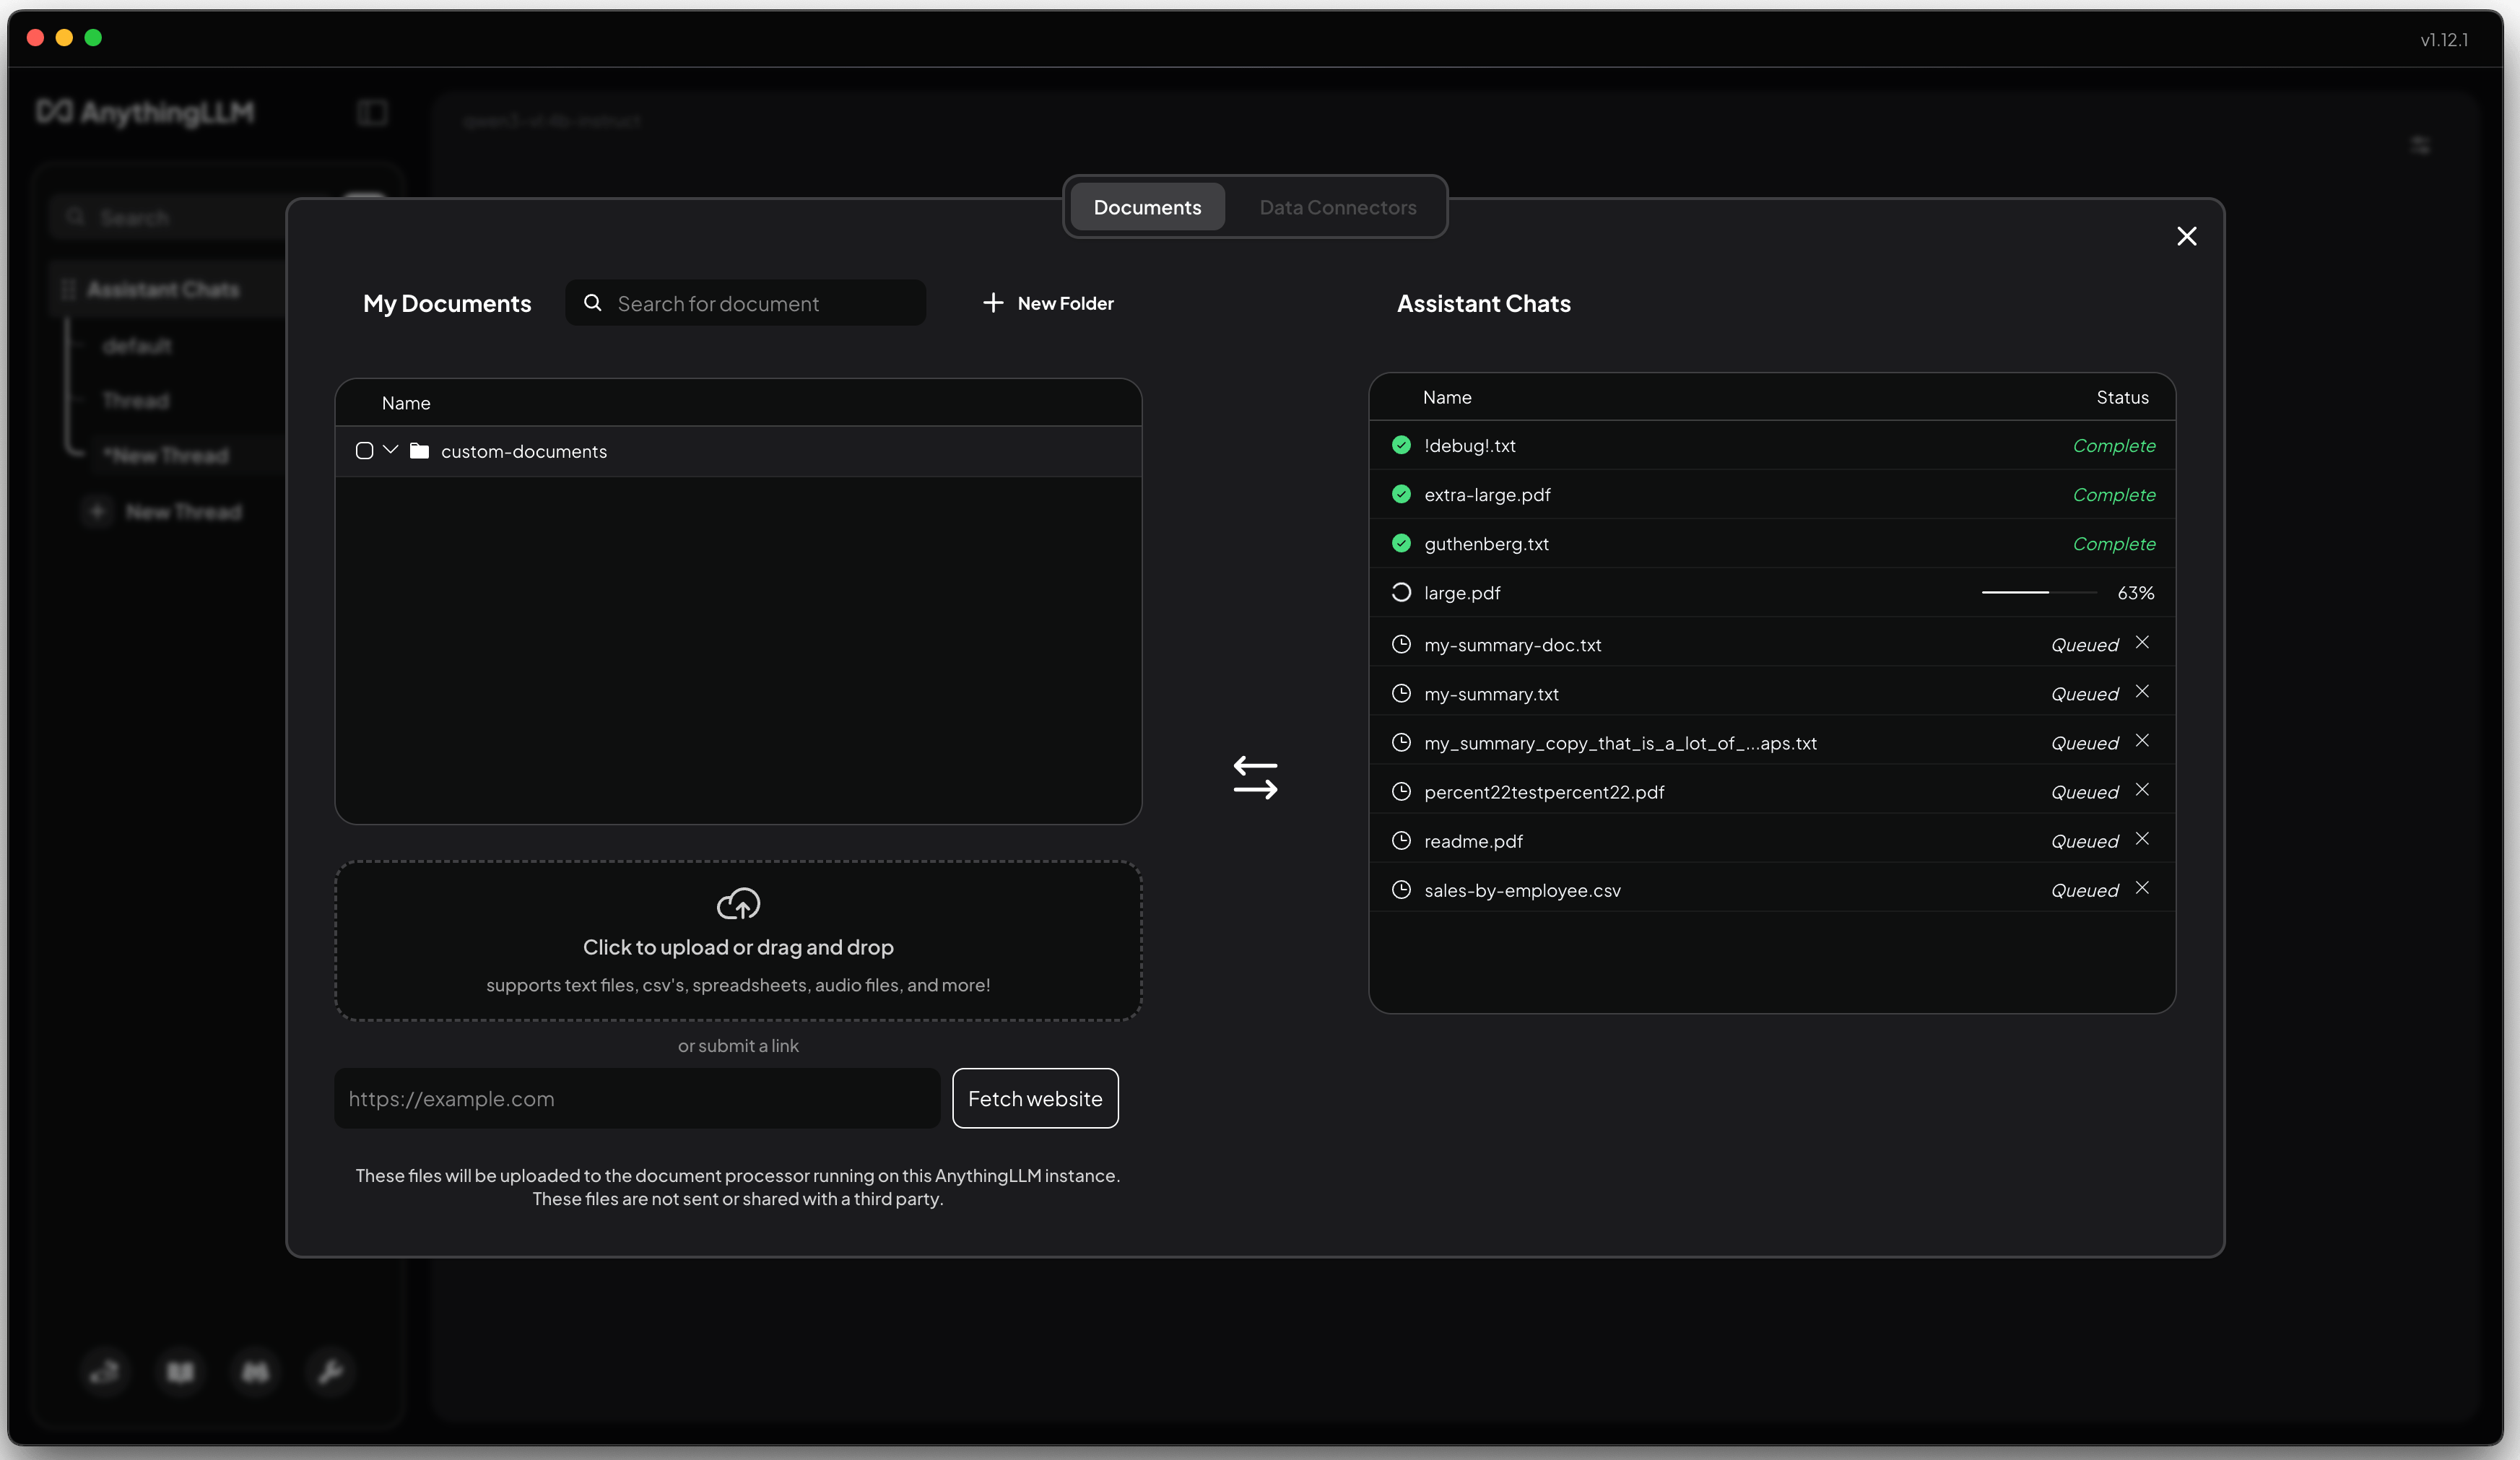Cancel queued readme.pdf with X icon
Screen dimensions: 2520x1460
[x=2142, y=839]
